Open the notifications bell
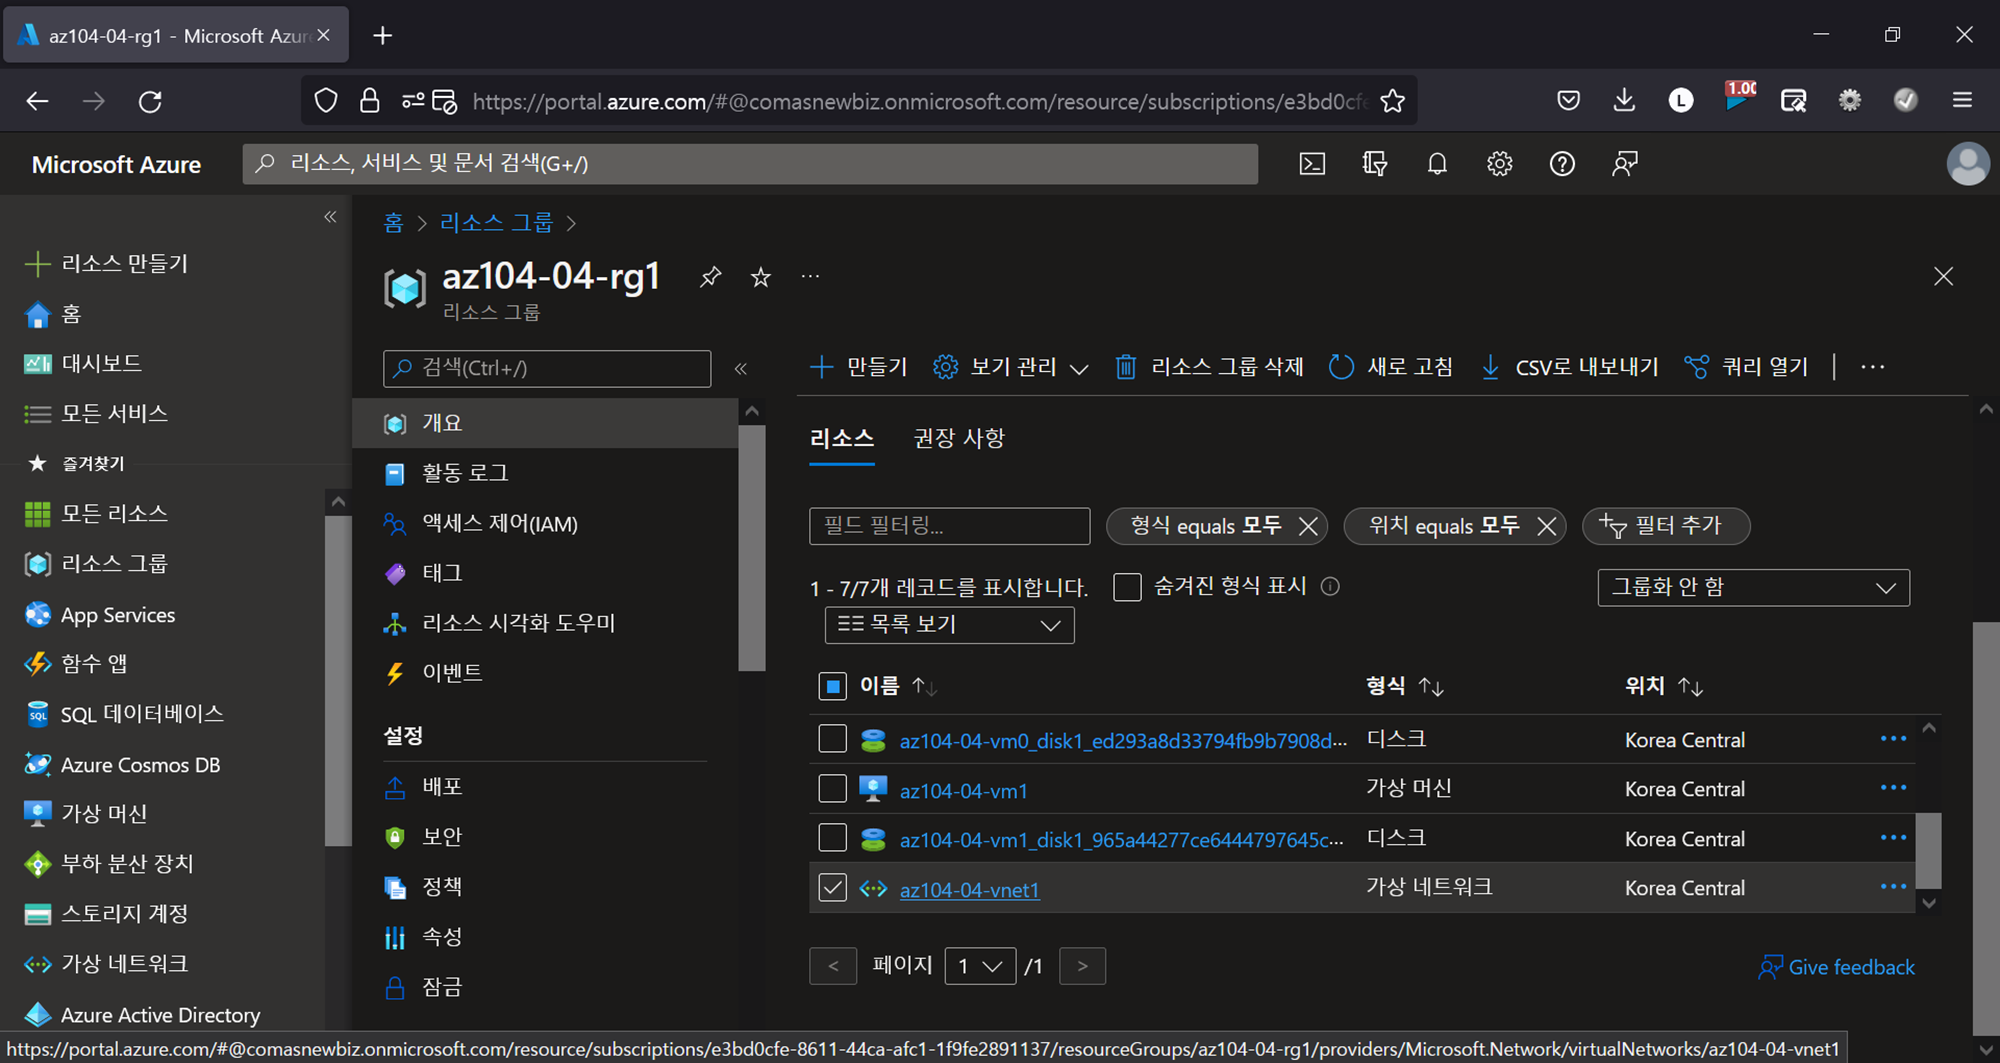Viewport: 2000px width, 1063px height. 1437,164
